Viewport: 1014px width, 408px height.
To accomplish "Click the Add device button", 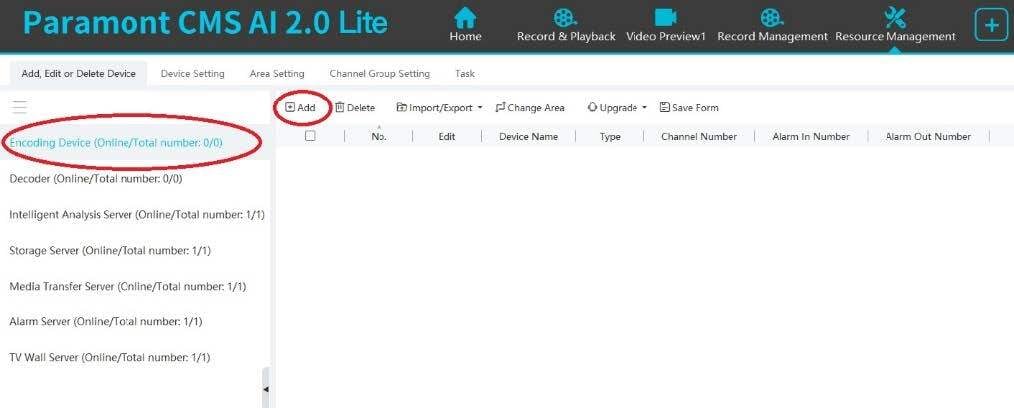I will click(x=301, y=107).
